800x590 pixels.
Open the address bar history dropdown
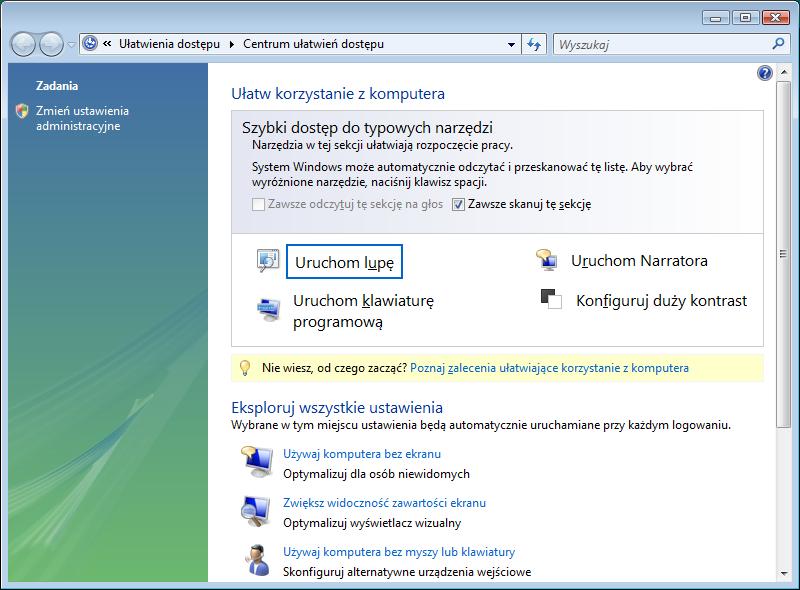[x=511, y=44]
